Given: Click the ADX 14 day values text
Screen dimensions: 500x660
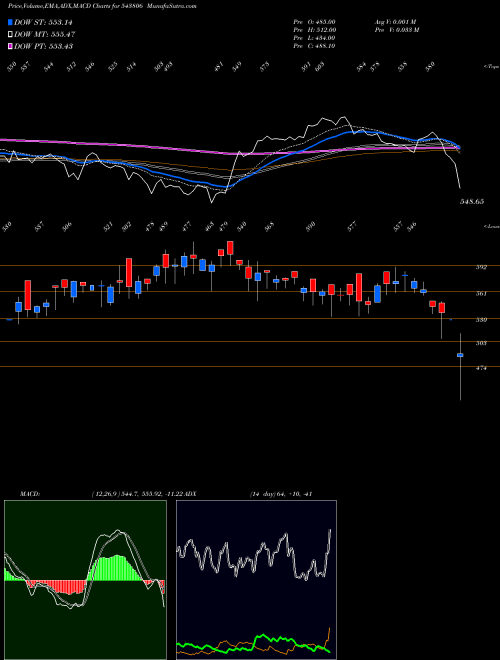Looking at the screenshot, I should click(280, 494).
